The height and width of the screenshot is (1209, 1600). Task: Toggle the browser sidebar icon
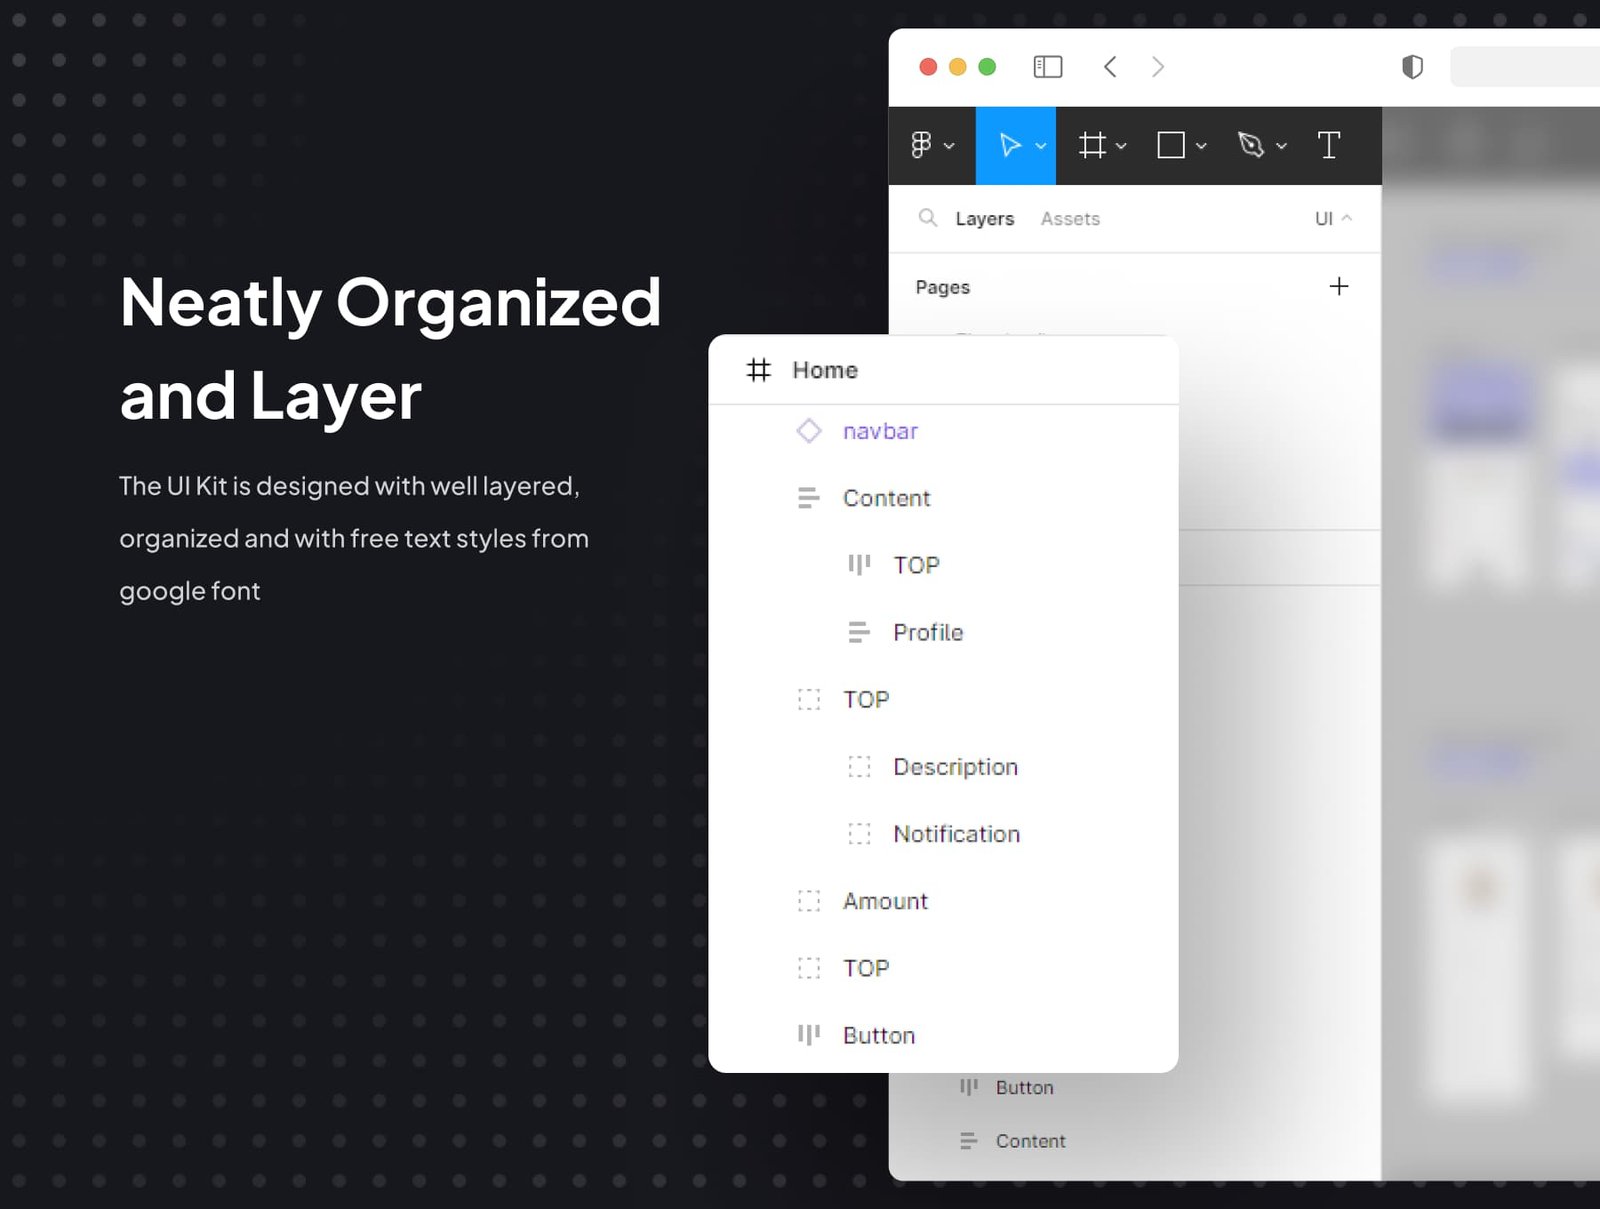[1047, 67]
